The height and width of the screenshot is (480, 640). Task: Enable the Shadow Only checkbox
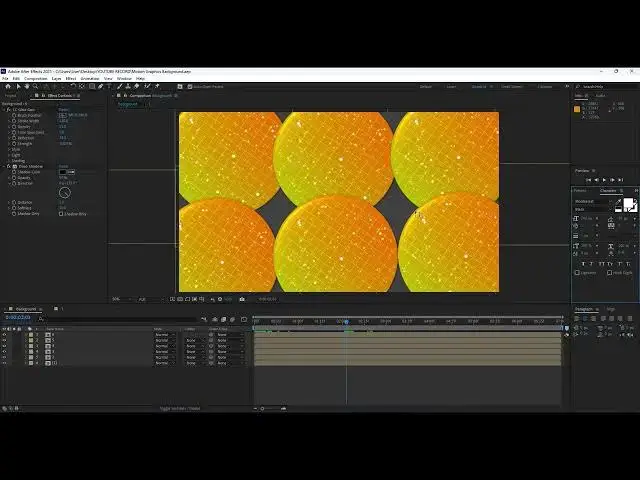61,213
